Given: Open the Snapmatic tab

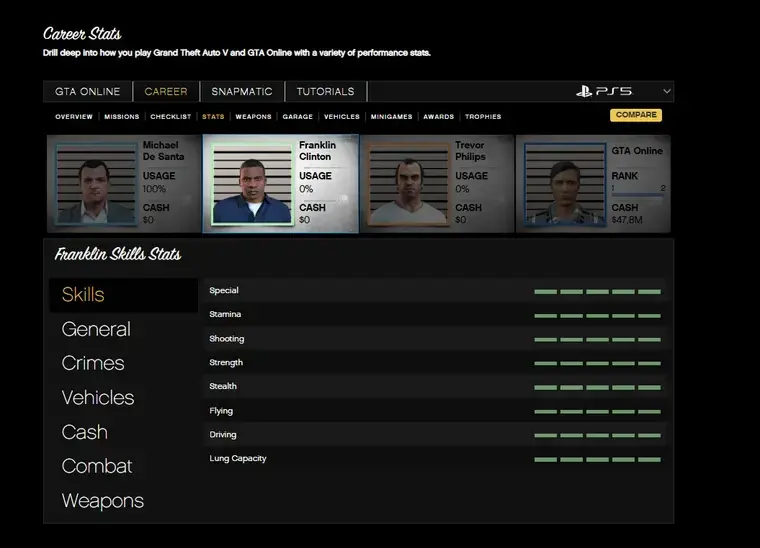Looking at the screenshot, I should pos(242,92).
